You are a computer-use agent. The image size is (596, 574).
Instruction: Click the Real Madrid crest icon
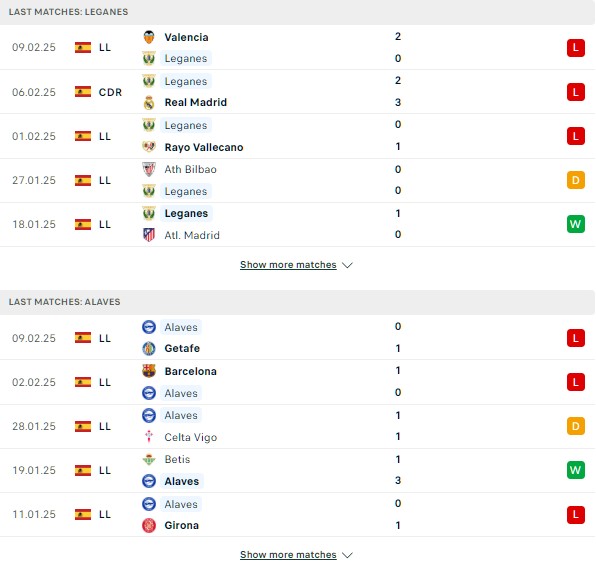(149, 103)
